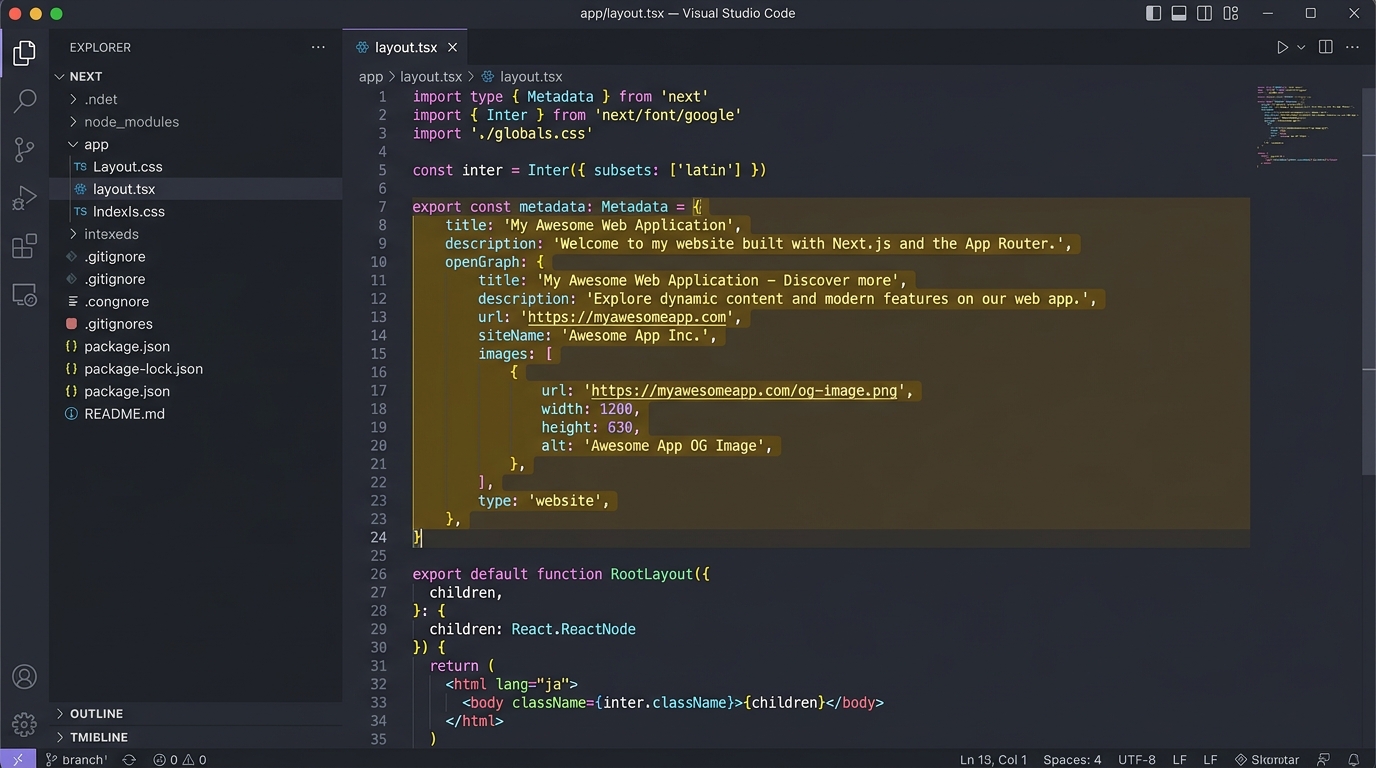Open README.md in the explorer
The width and height of the screenshot is (1376, 768).
pyautogui.click(x=124, y=414)
